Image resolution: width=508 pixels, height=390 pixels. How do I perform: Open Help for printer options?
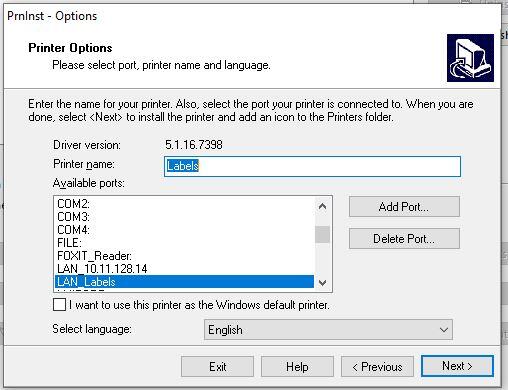[297, 367]
